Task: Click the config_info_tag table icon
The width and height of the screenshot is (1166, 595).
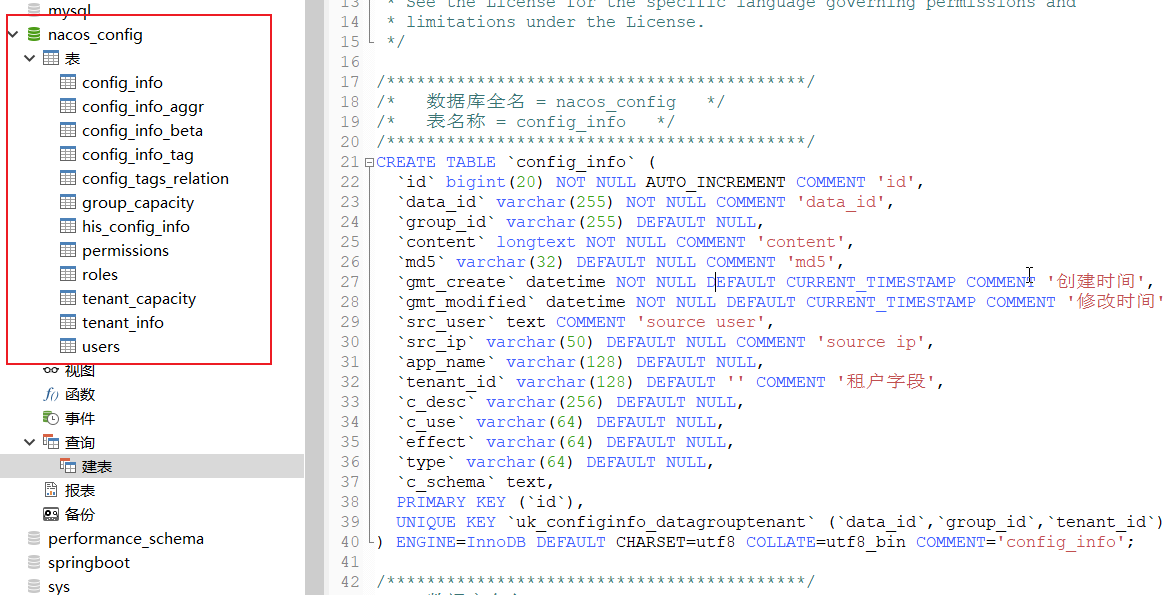Action: coord(68,154)
